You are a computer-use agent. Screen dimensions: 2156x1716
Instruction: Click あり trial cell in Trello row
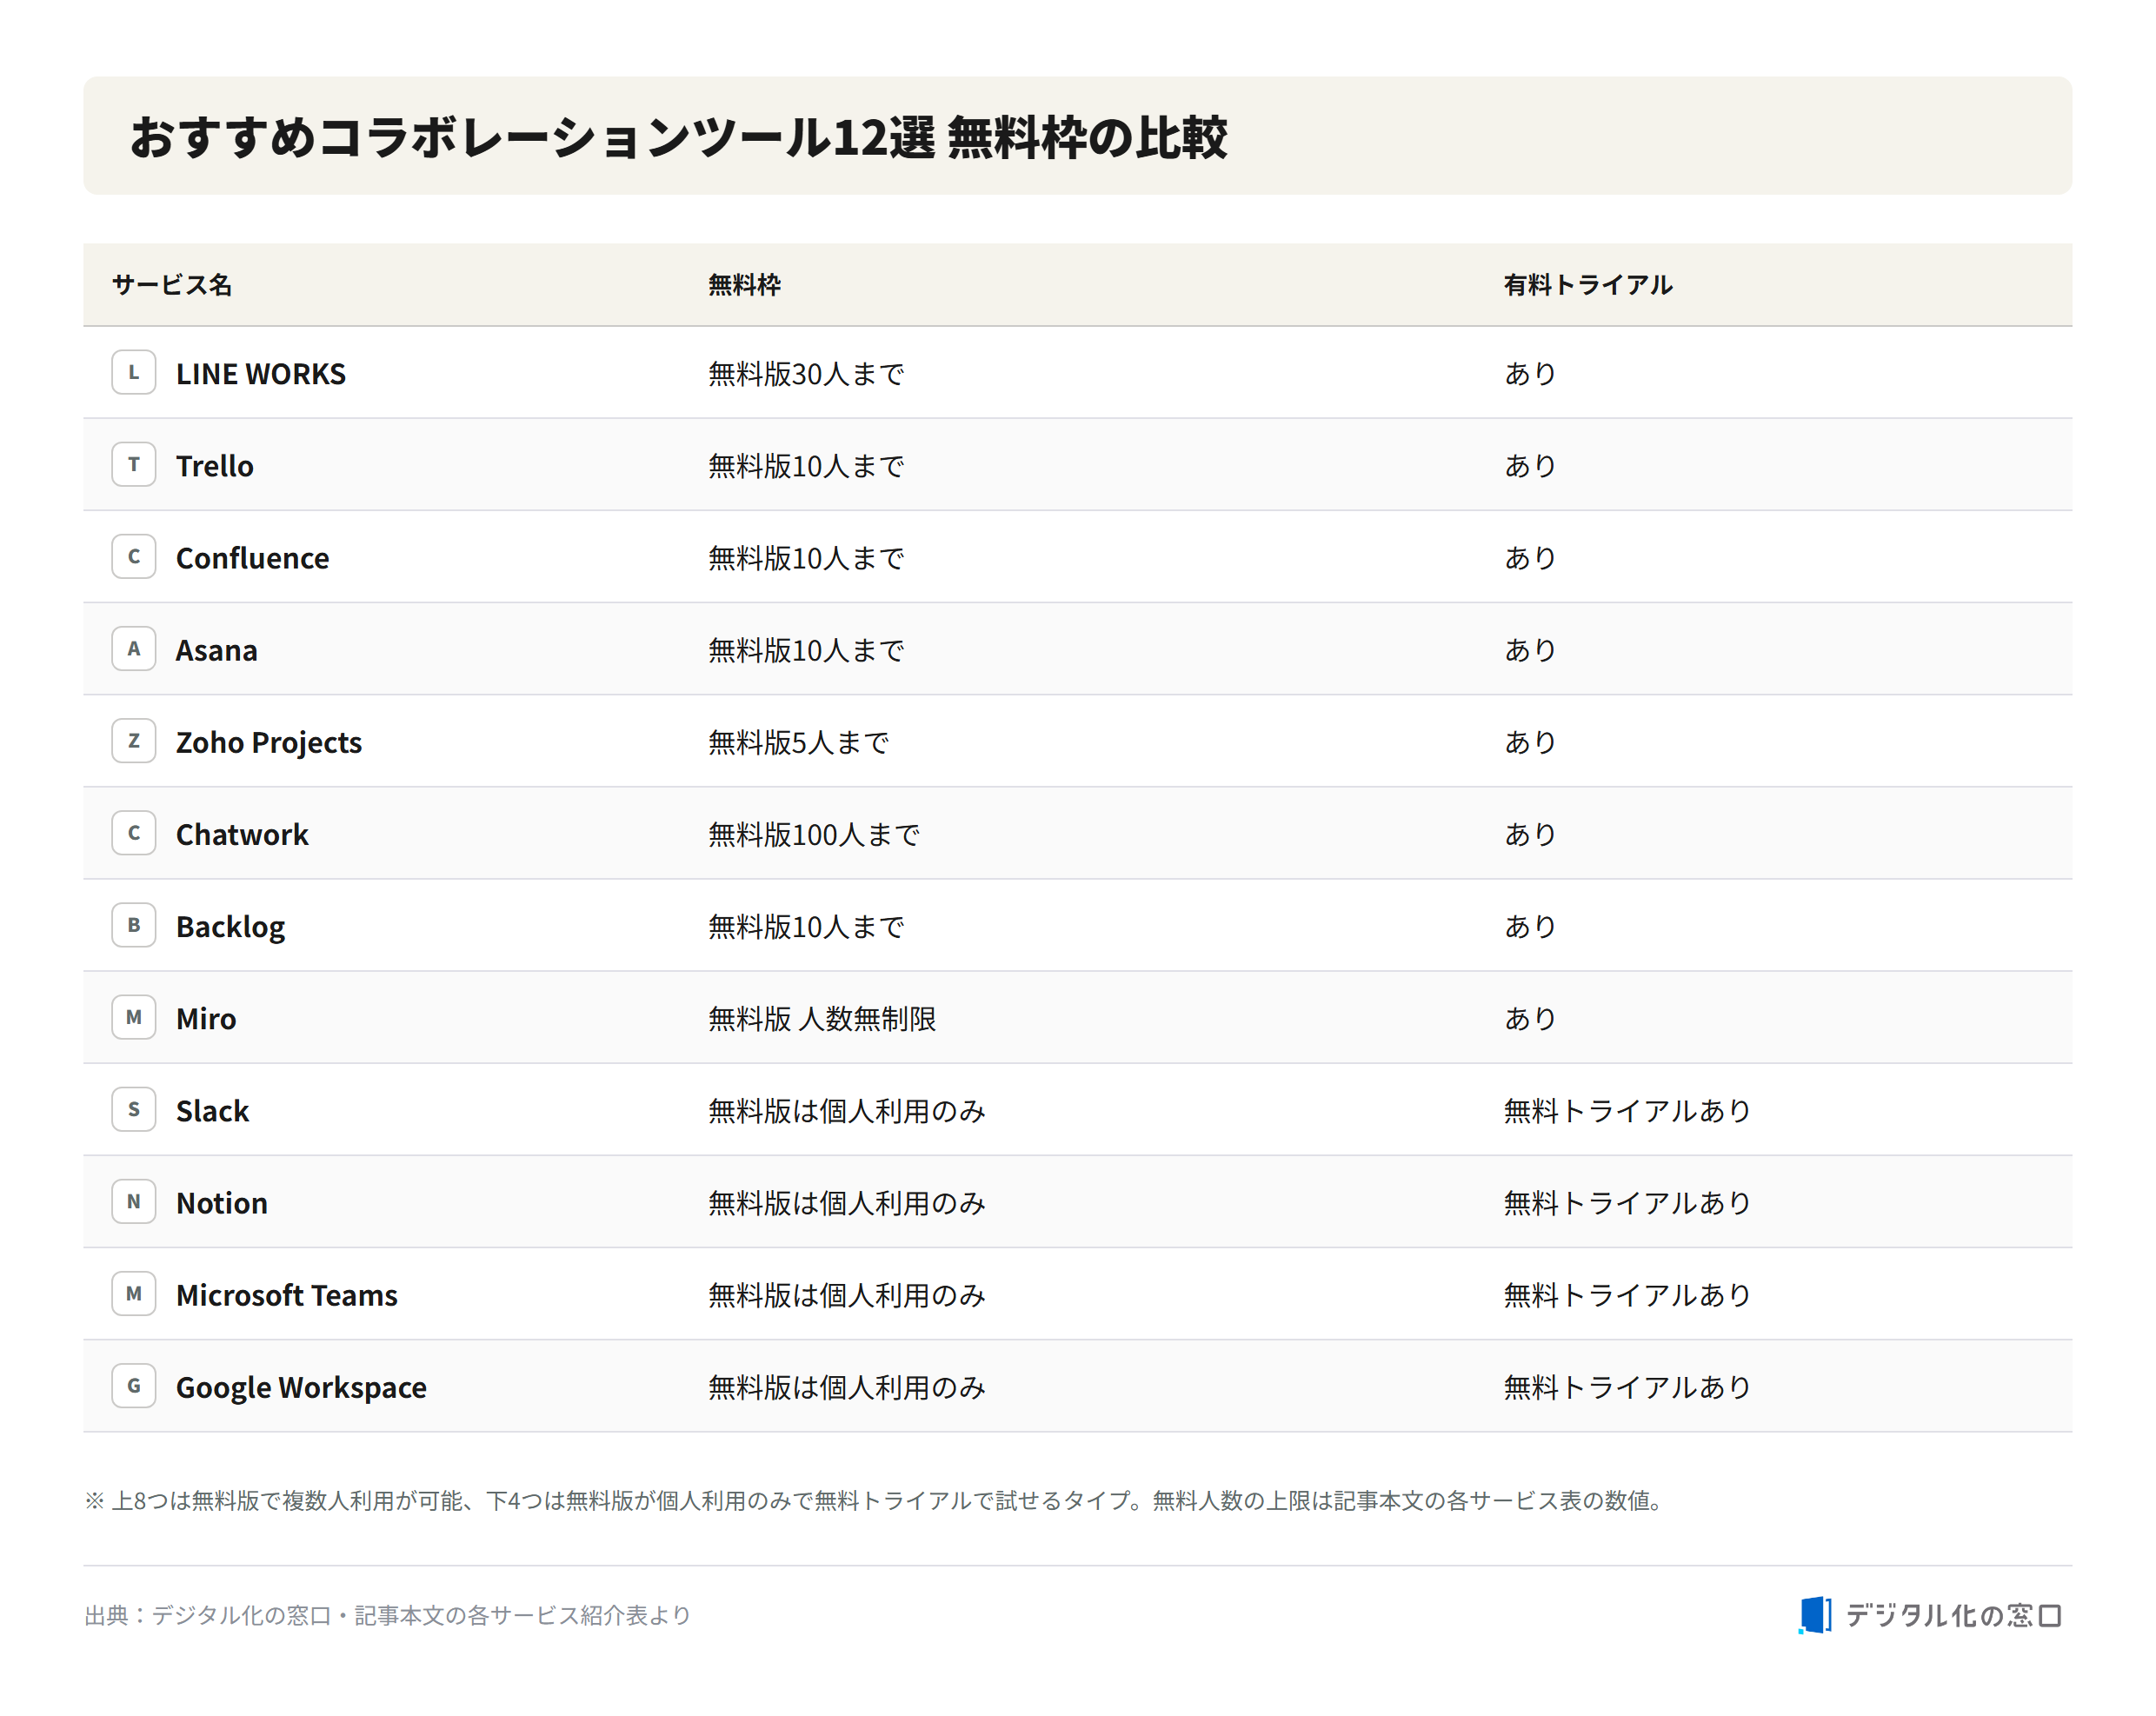1530,465
